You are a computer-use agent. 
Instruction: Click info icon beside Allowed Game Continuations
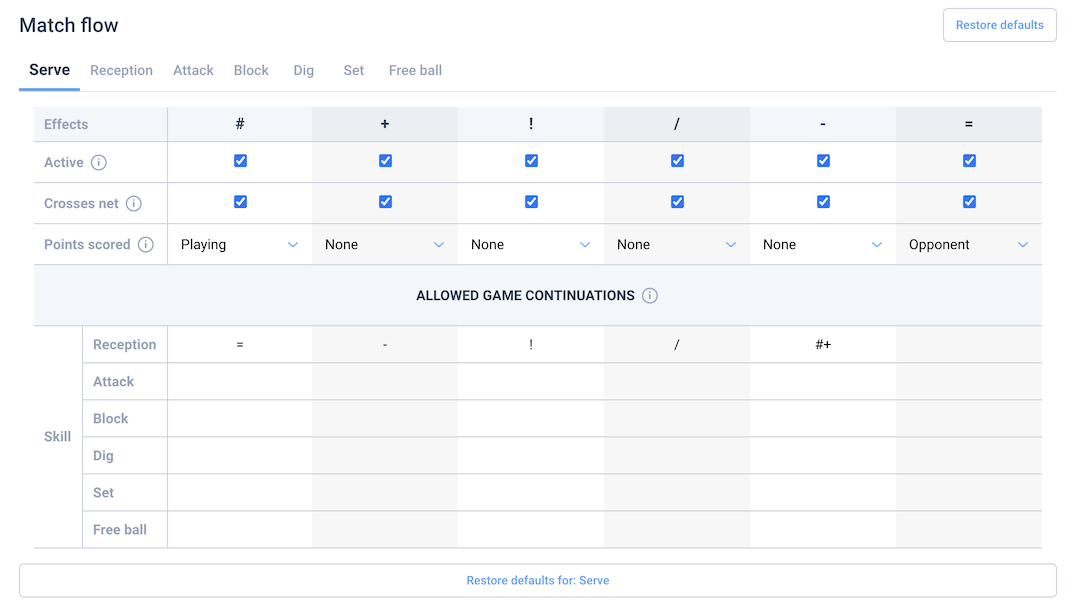(x=650, y=295)
